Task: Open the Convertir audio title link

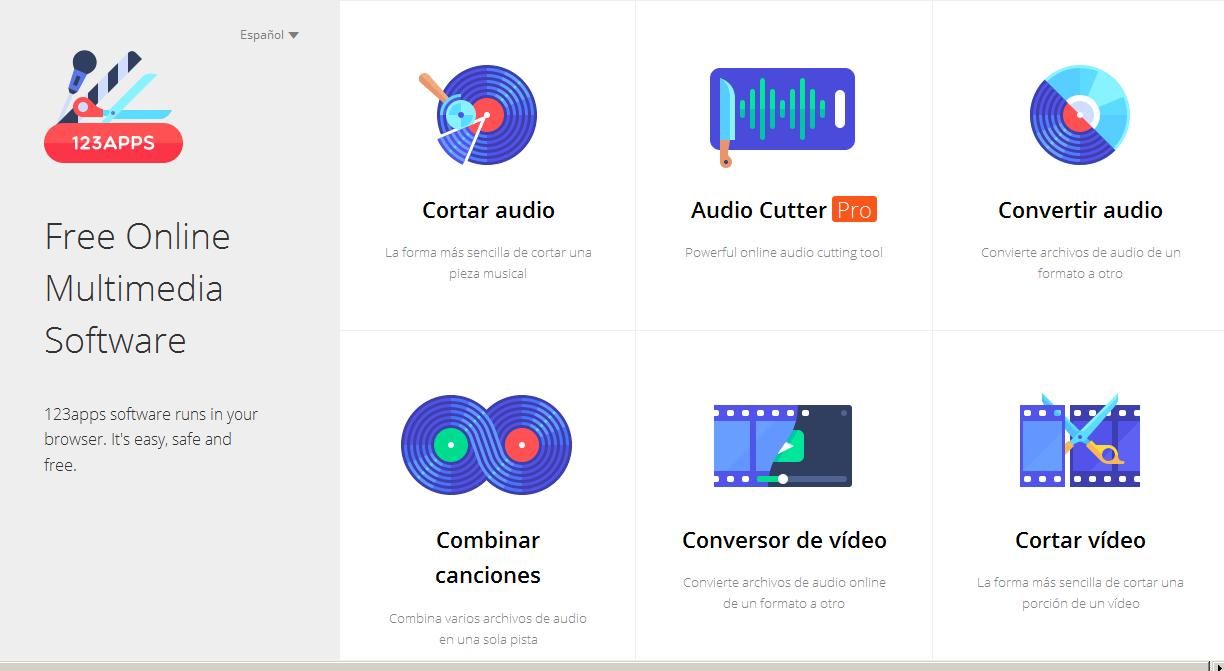Action: pyautogui.click(x=1080, y=210)
